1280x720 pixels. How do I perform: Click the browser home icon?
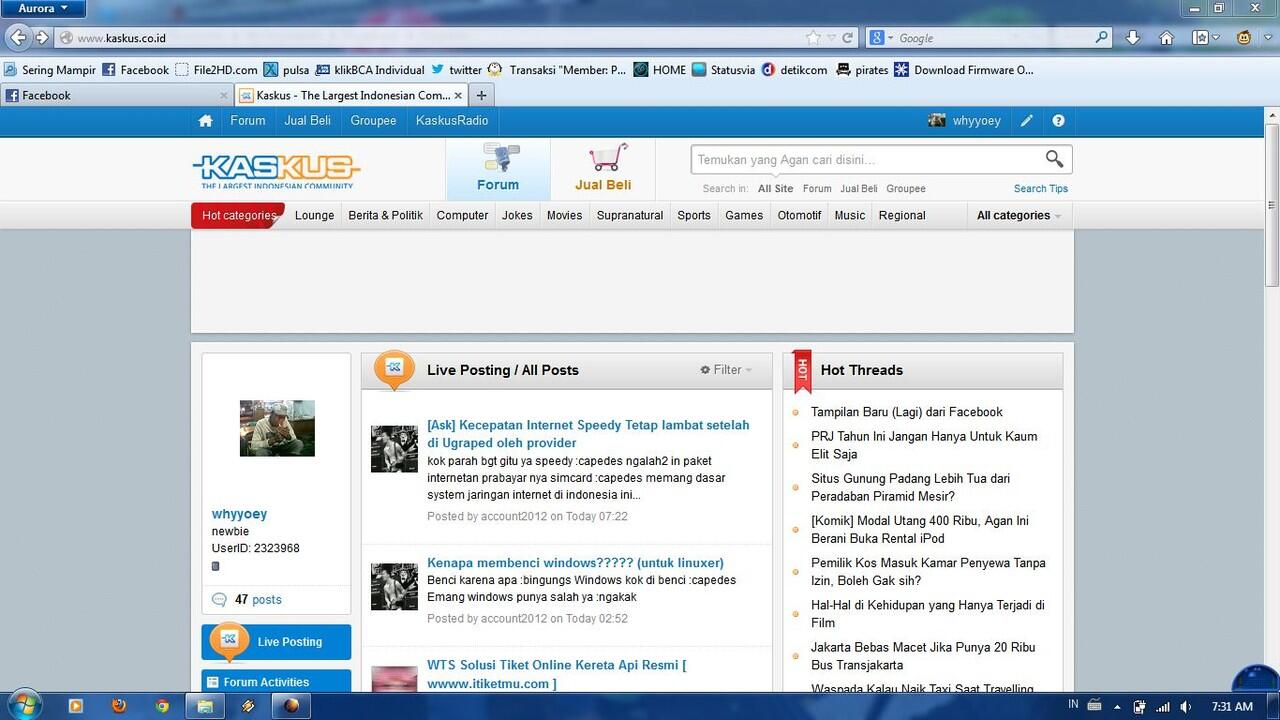1166,38
